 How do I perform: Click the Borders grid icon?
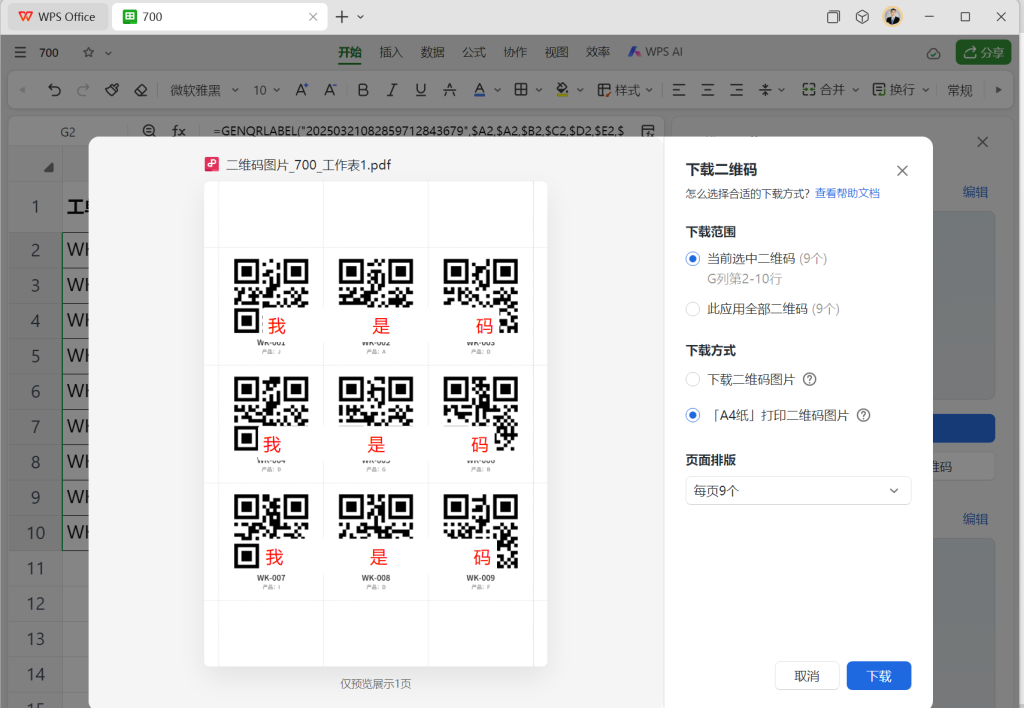[520, 90]
